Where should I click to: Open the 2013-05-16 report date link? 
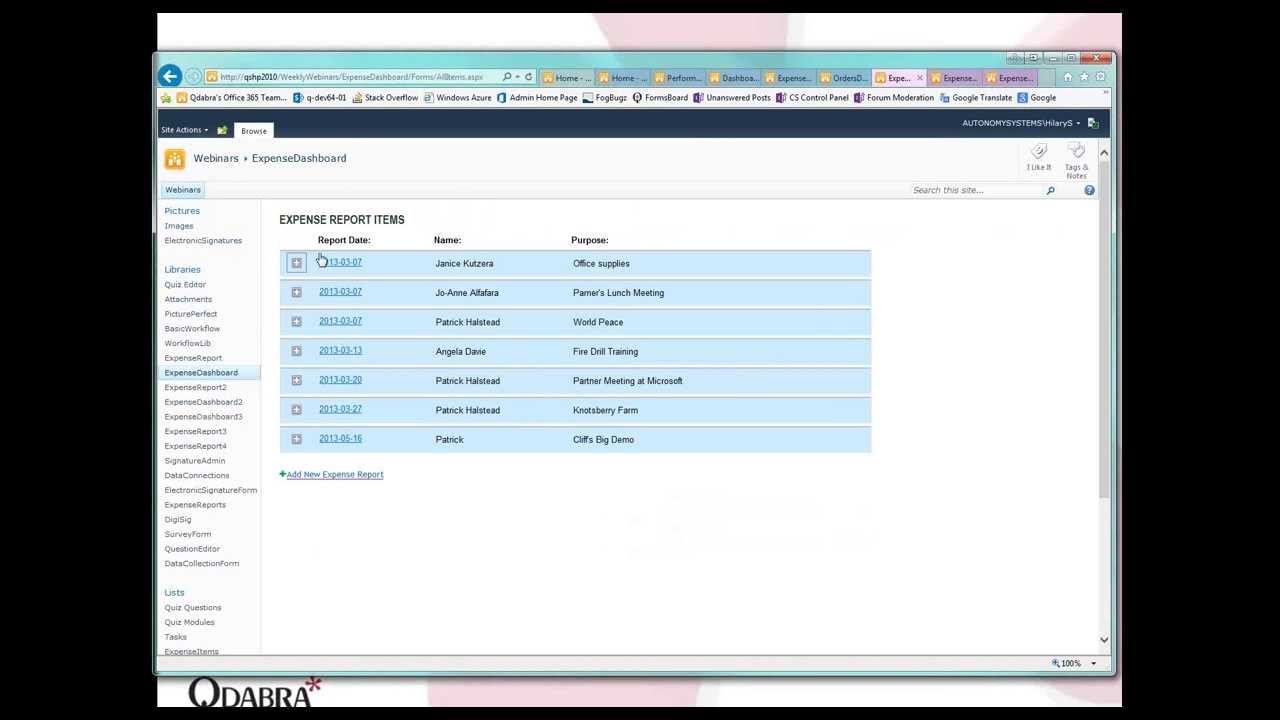coord(340,439)
